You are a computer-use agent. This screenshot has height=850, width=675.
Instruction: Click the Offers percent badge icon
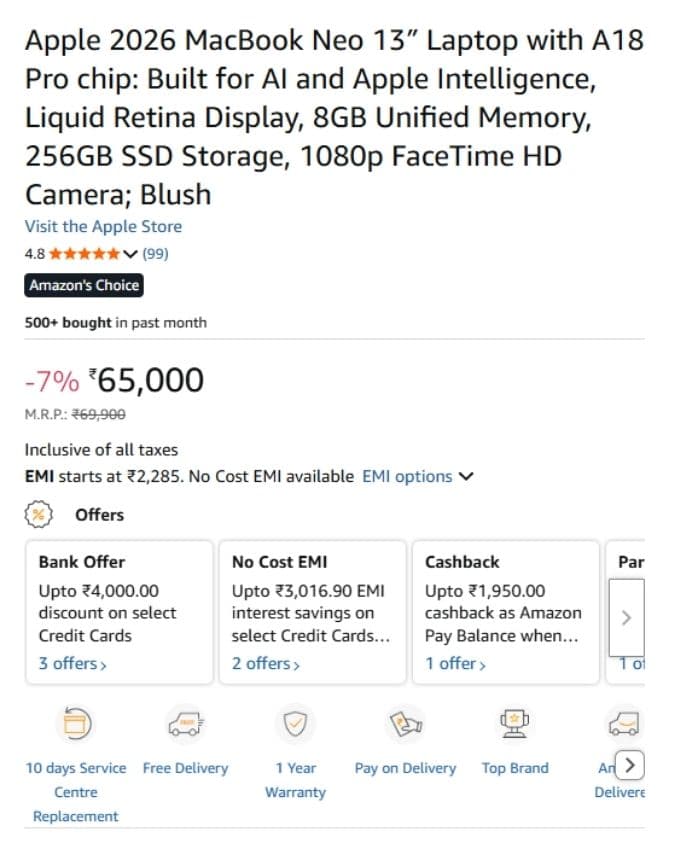click(38, 514)
